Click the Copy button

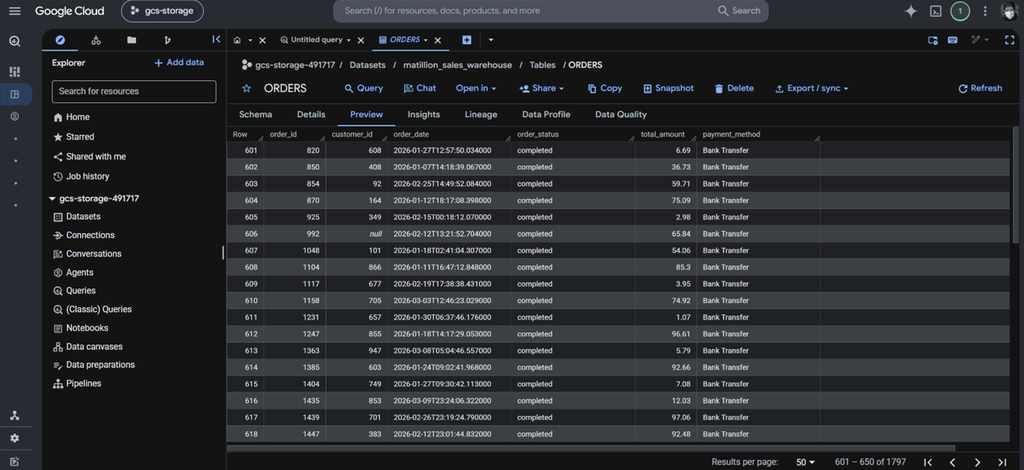click(605, 88)
